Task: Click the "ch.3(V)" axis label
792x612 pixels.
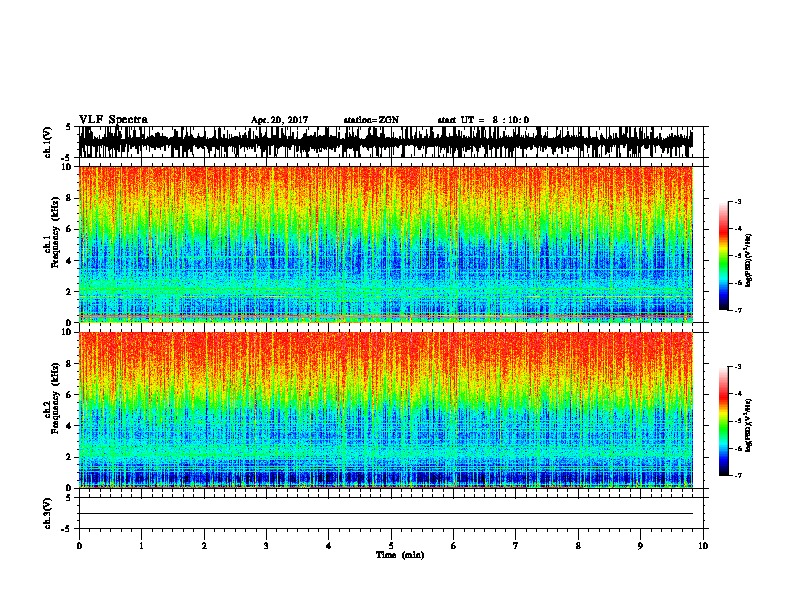Action: pos(48,514)
